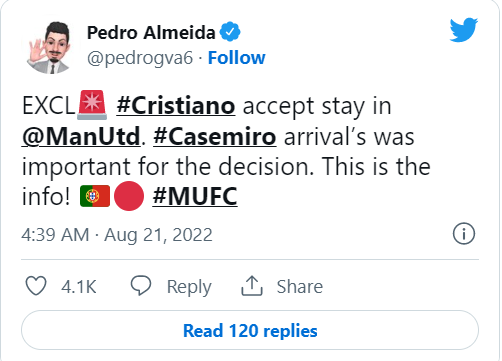Click the Twitter bird logo

click(x=464, y=30)
